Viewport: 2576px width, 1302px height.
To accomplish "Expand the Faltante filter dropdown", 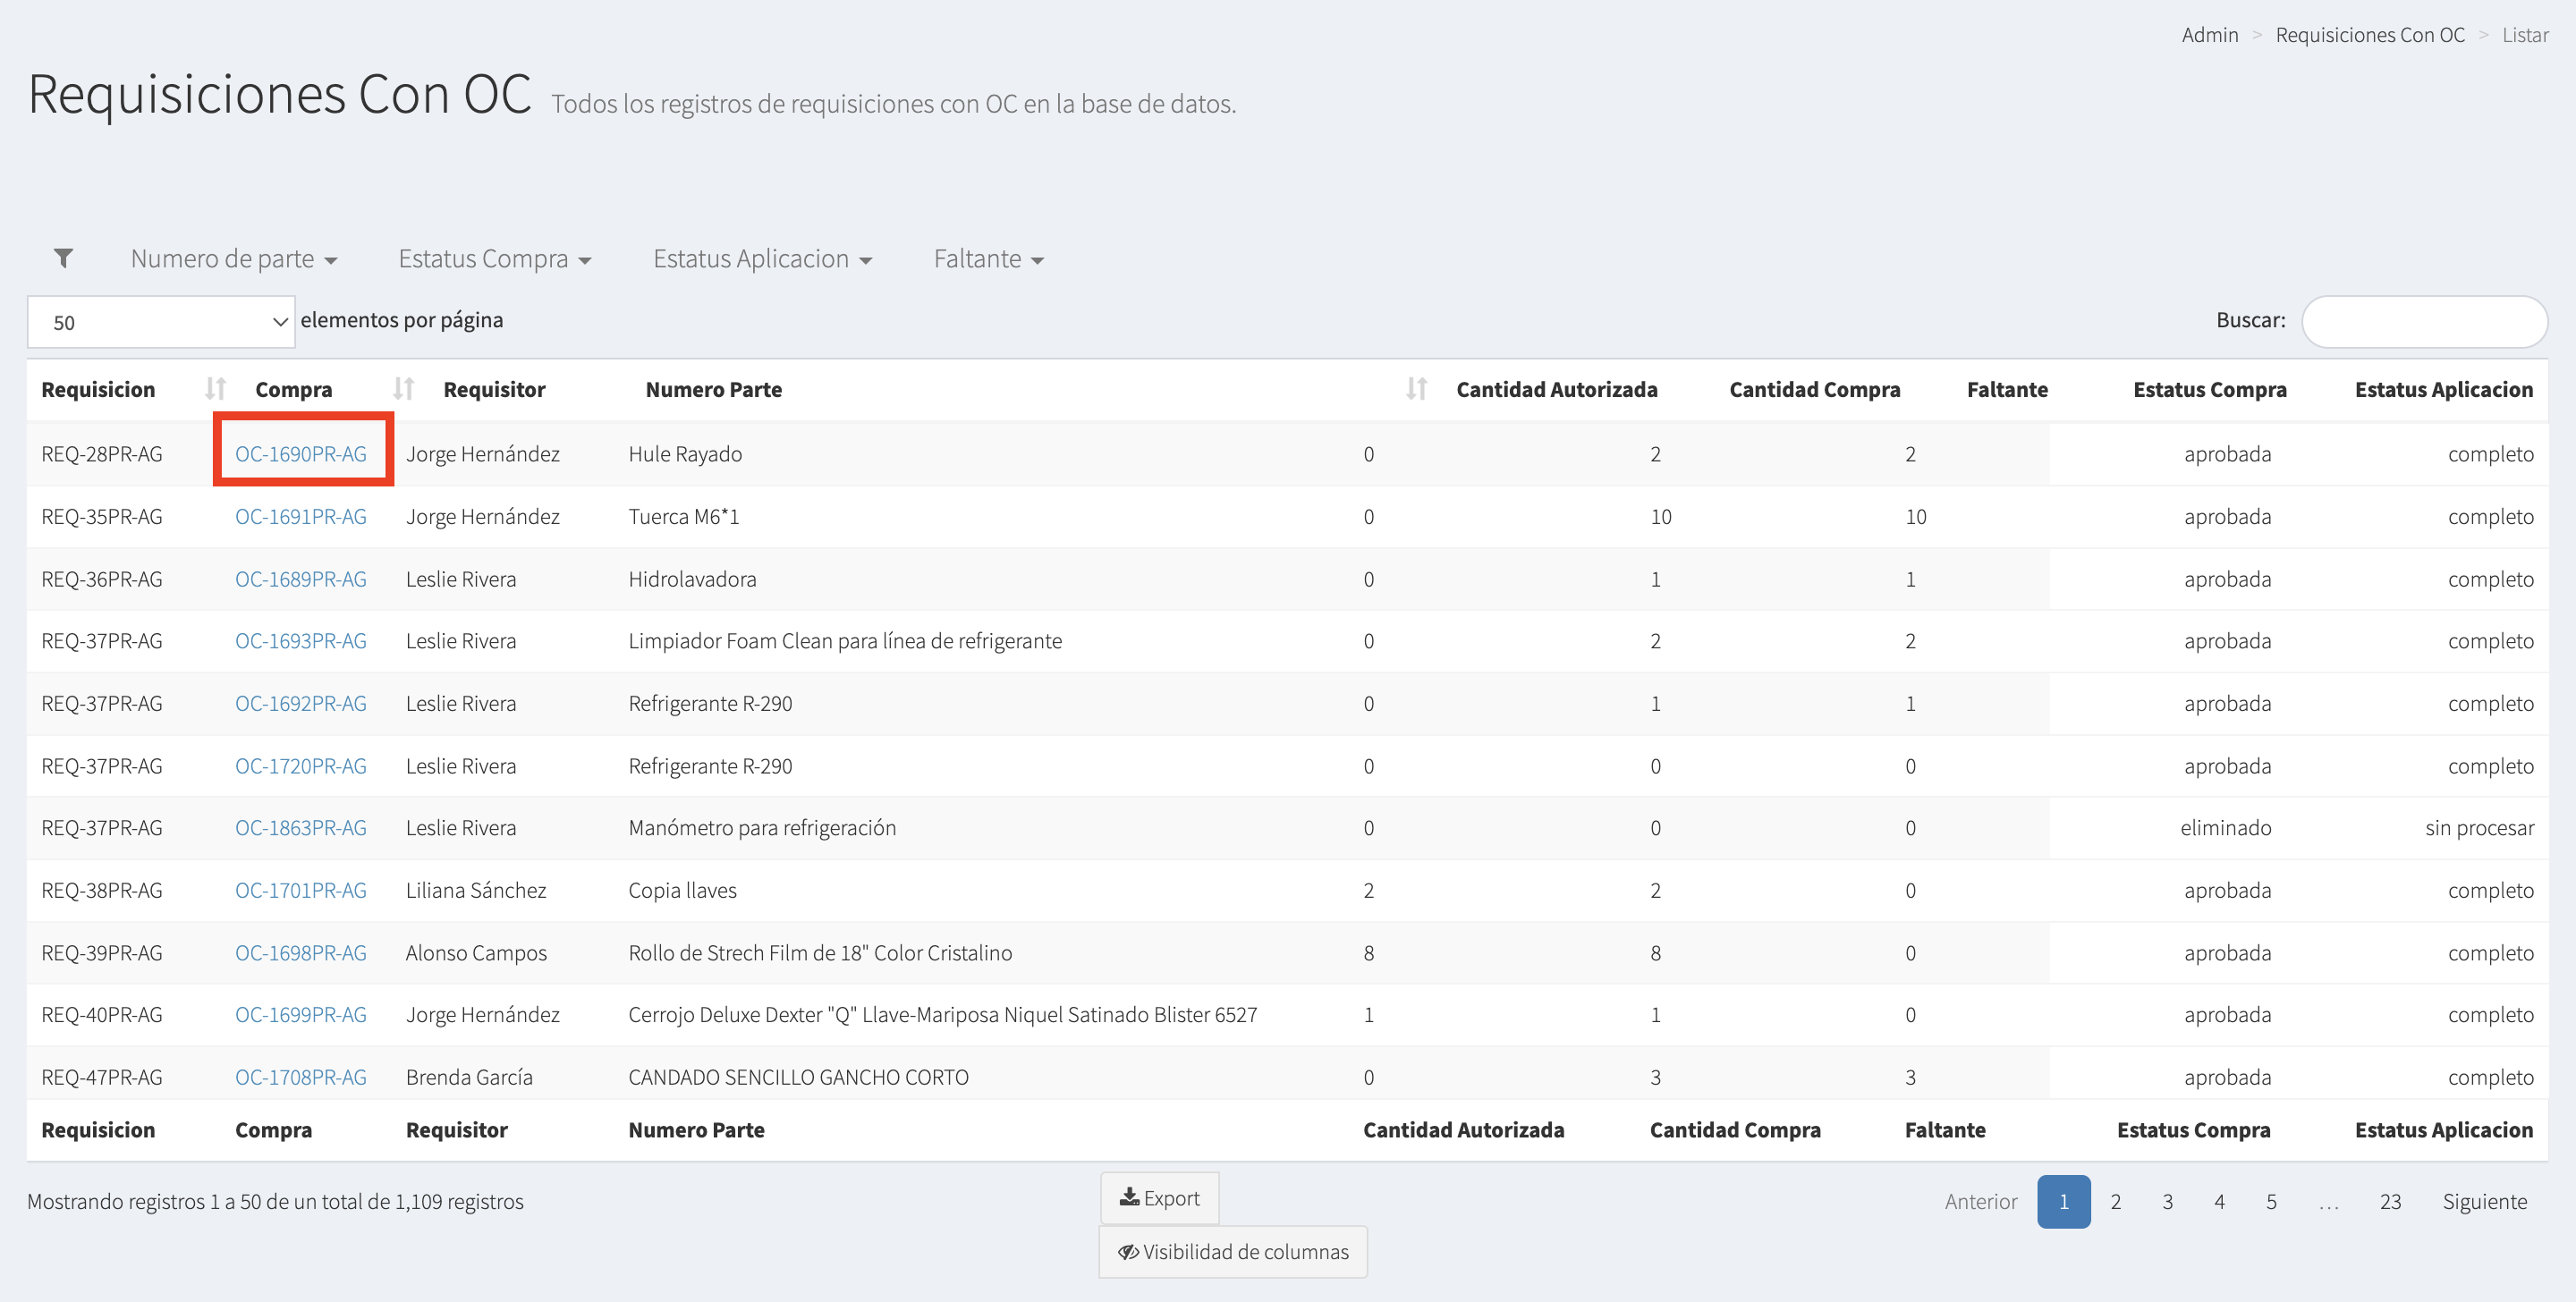I will (x=987, y=259).
